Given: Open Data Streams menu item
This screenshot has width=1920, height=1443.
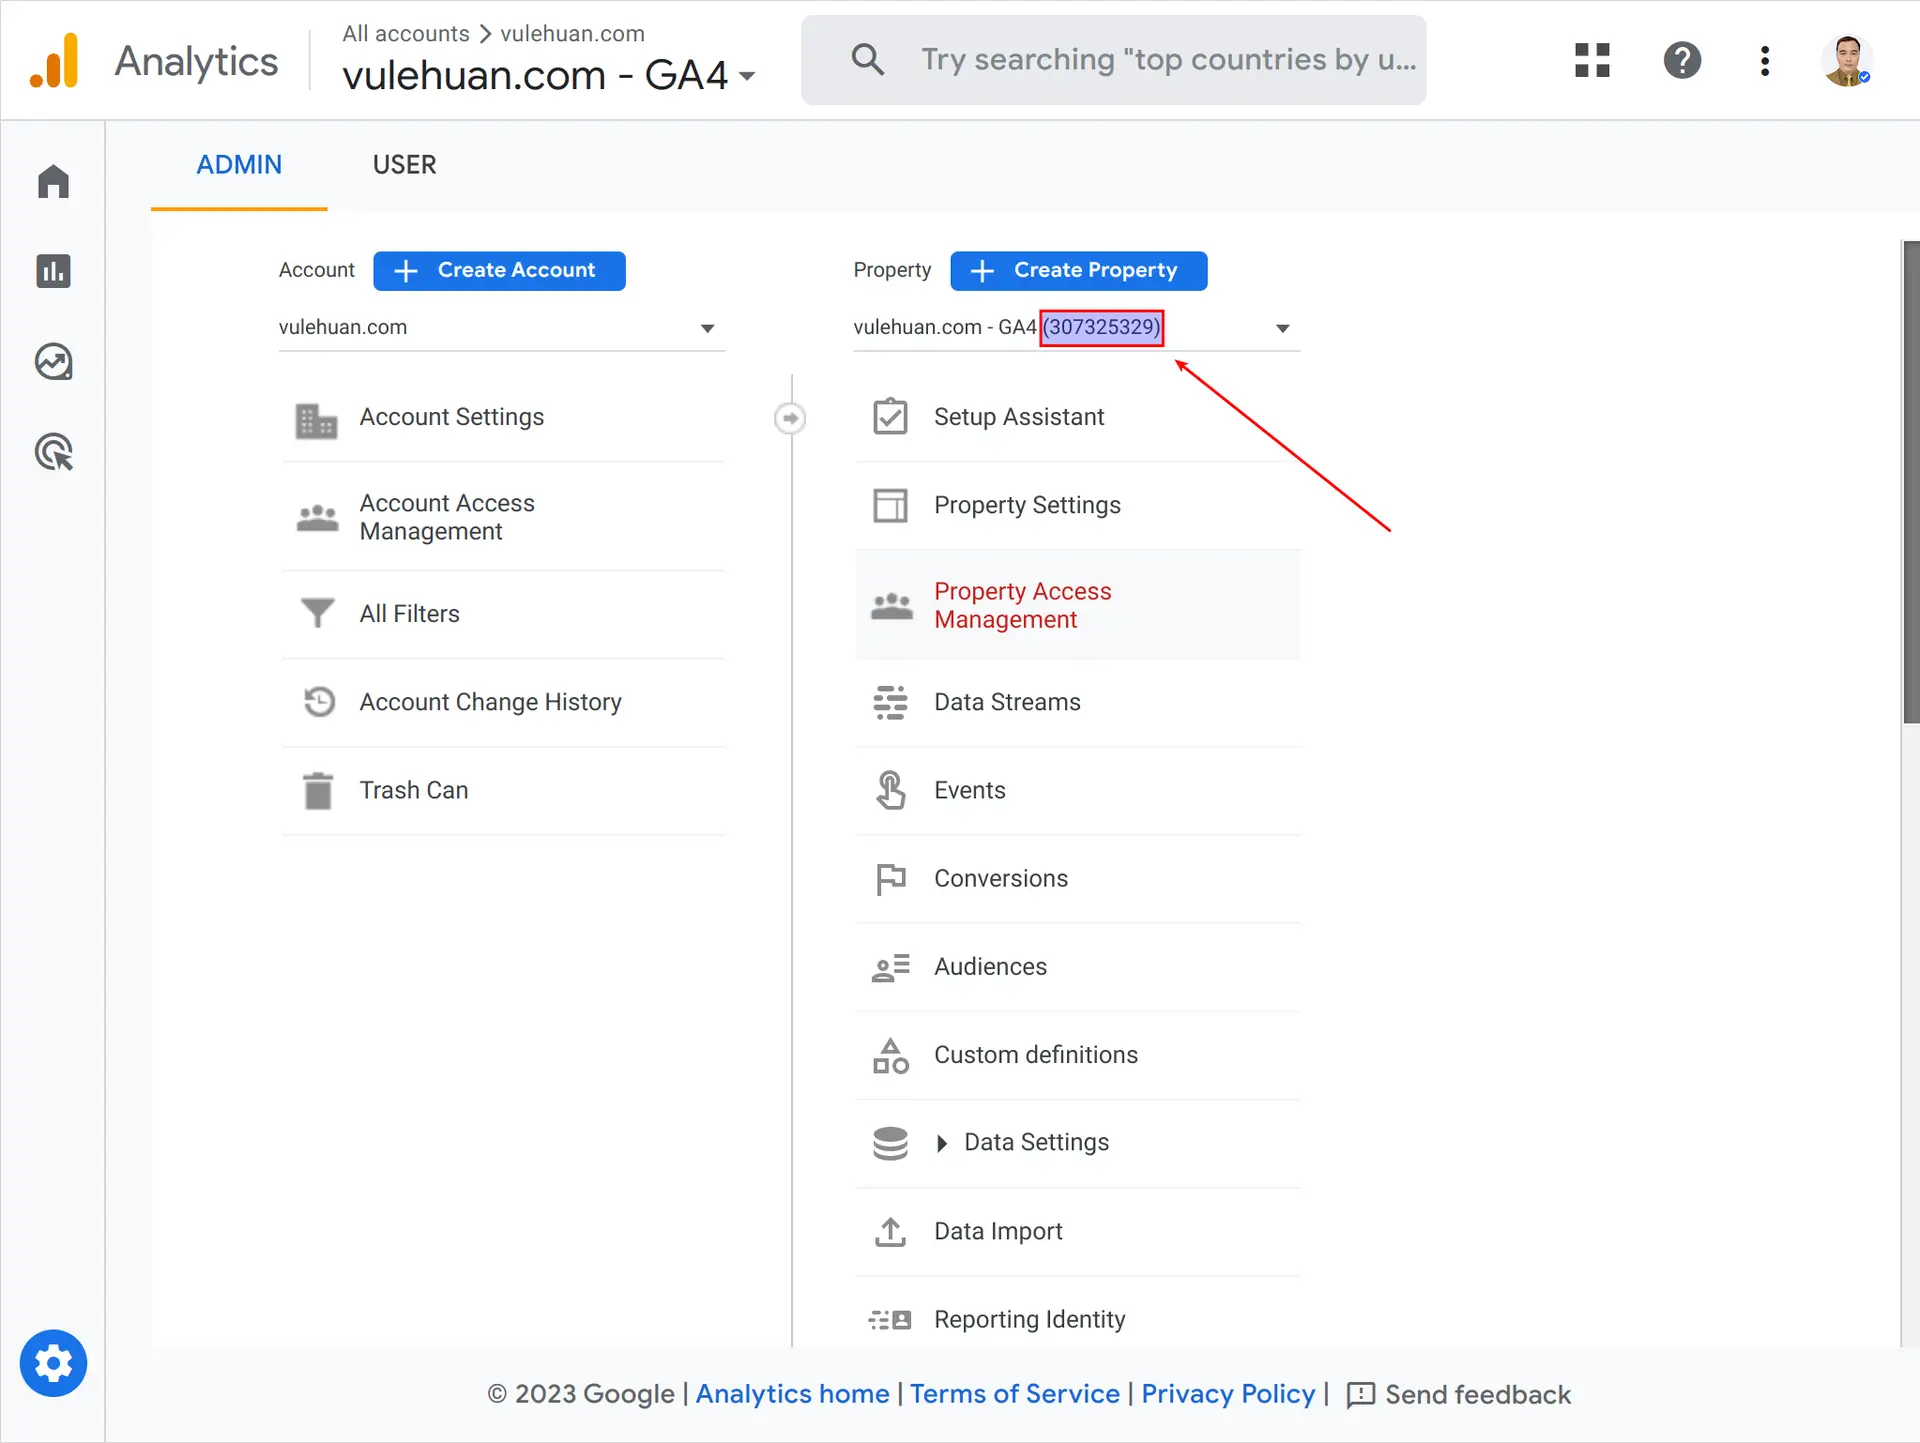Looking at the screenshot, I should coord(1007,702).
